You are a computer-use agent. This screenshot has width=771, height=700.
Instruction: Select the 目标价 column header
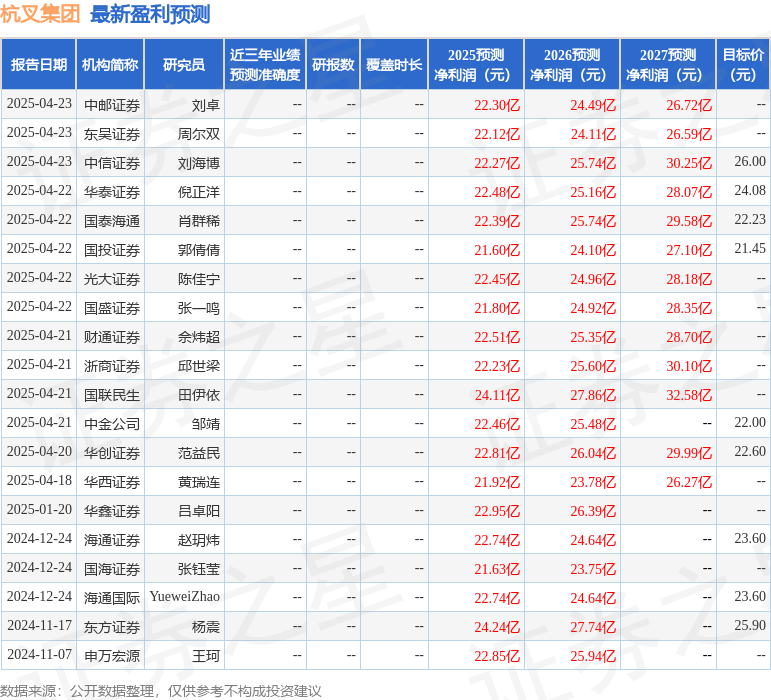(743, 64)
